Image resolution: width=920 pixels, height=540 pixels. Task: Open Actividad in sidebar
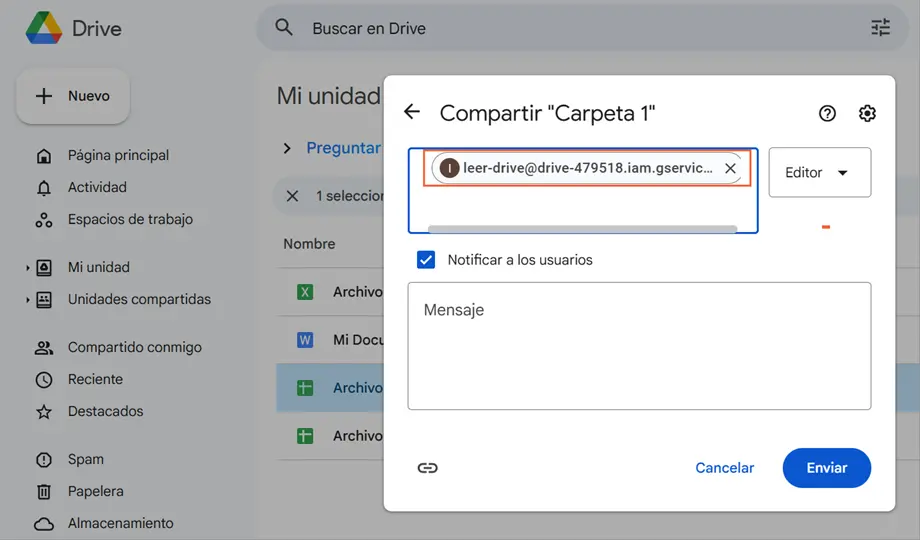click(x=97, y=187)
